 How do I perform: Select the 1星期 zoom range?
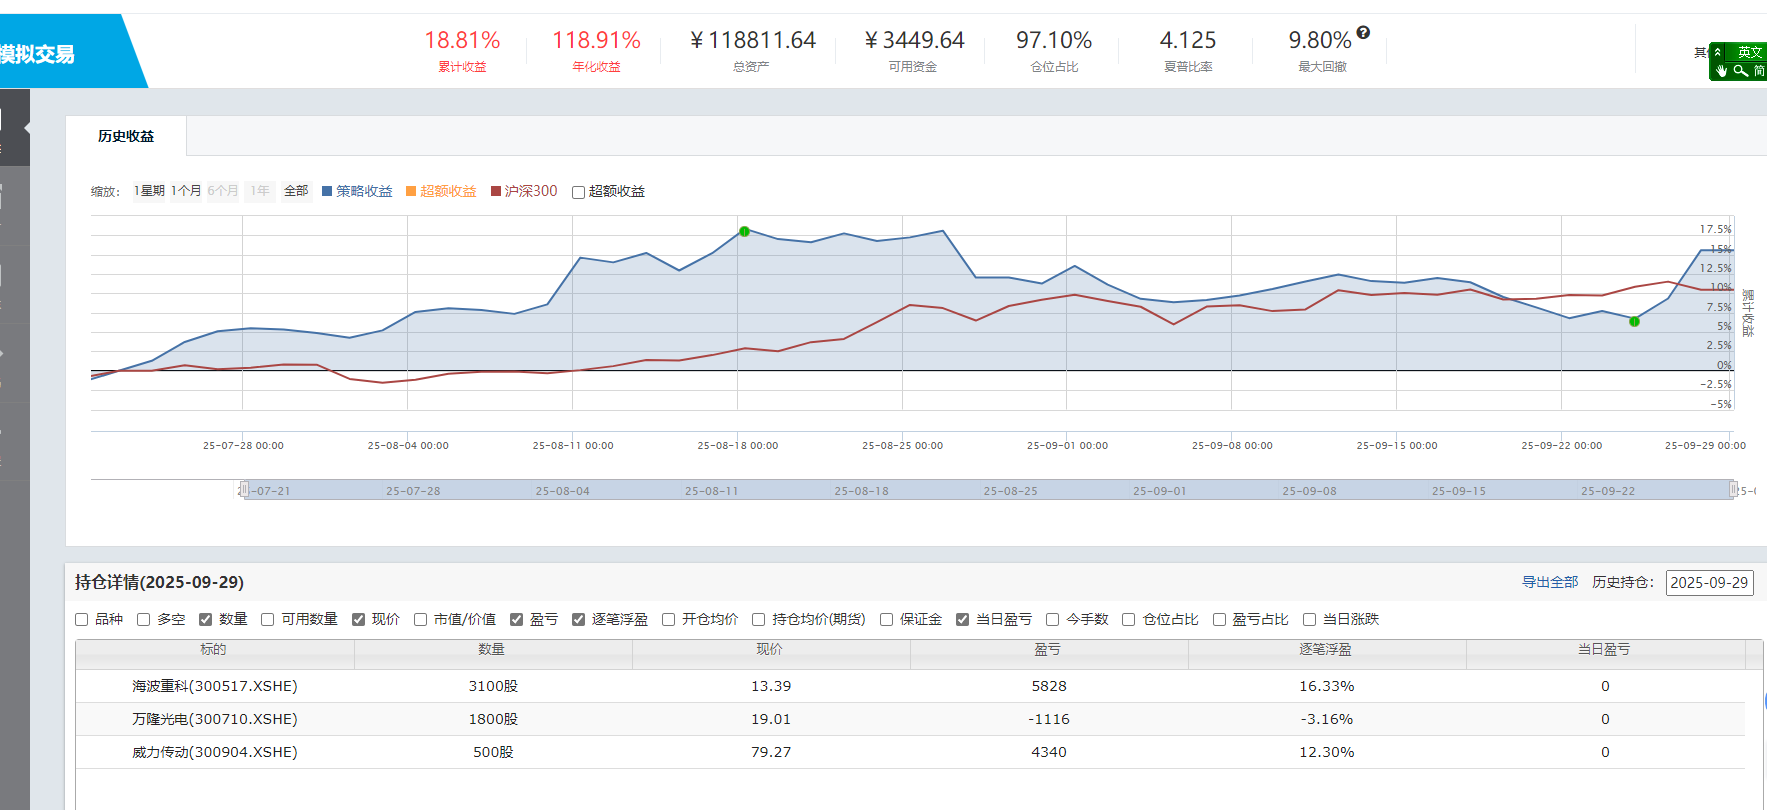point(149,191)
